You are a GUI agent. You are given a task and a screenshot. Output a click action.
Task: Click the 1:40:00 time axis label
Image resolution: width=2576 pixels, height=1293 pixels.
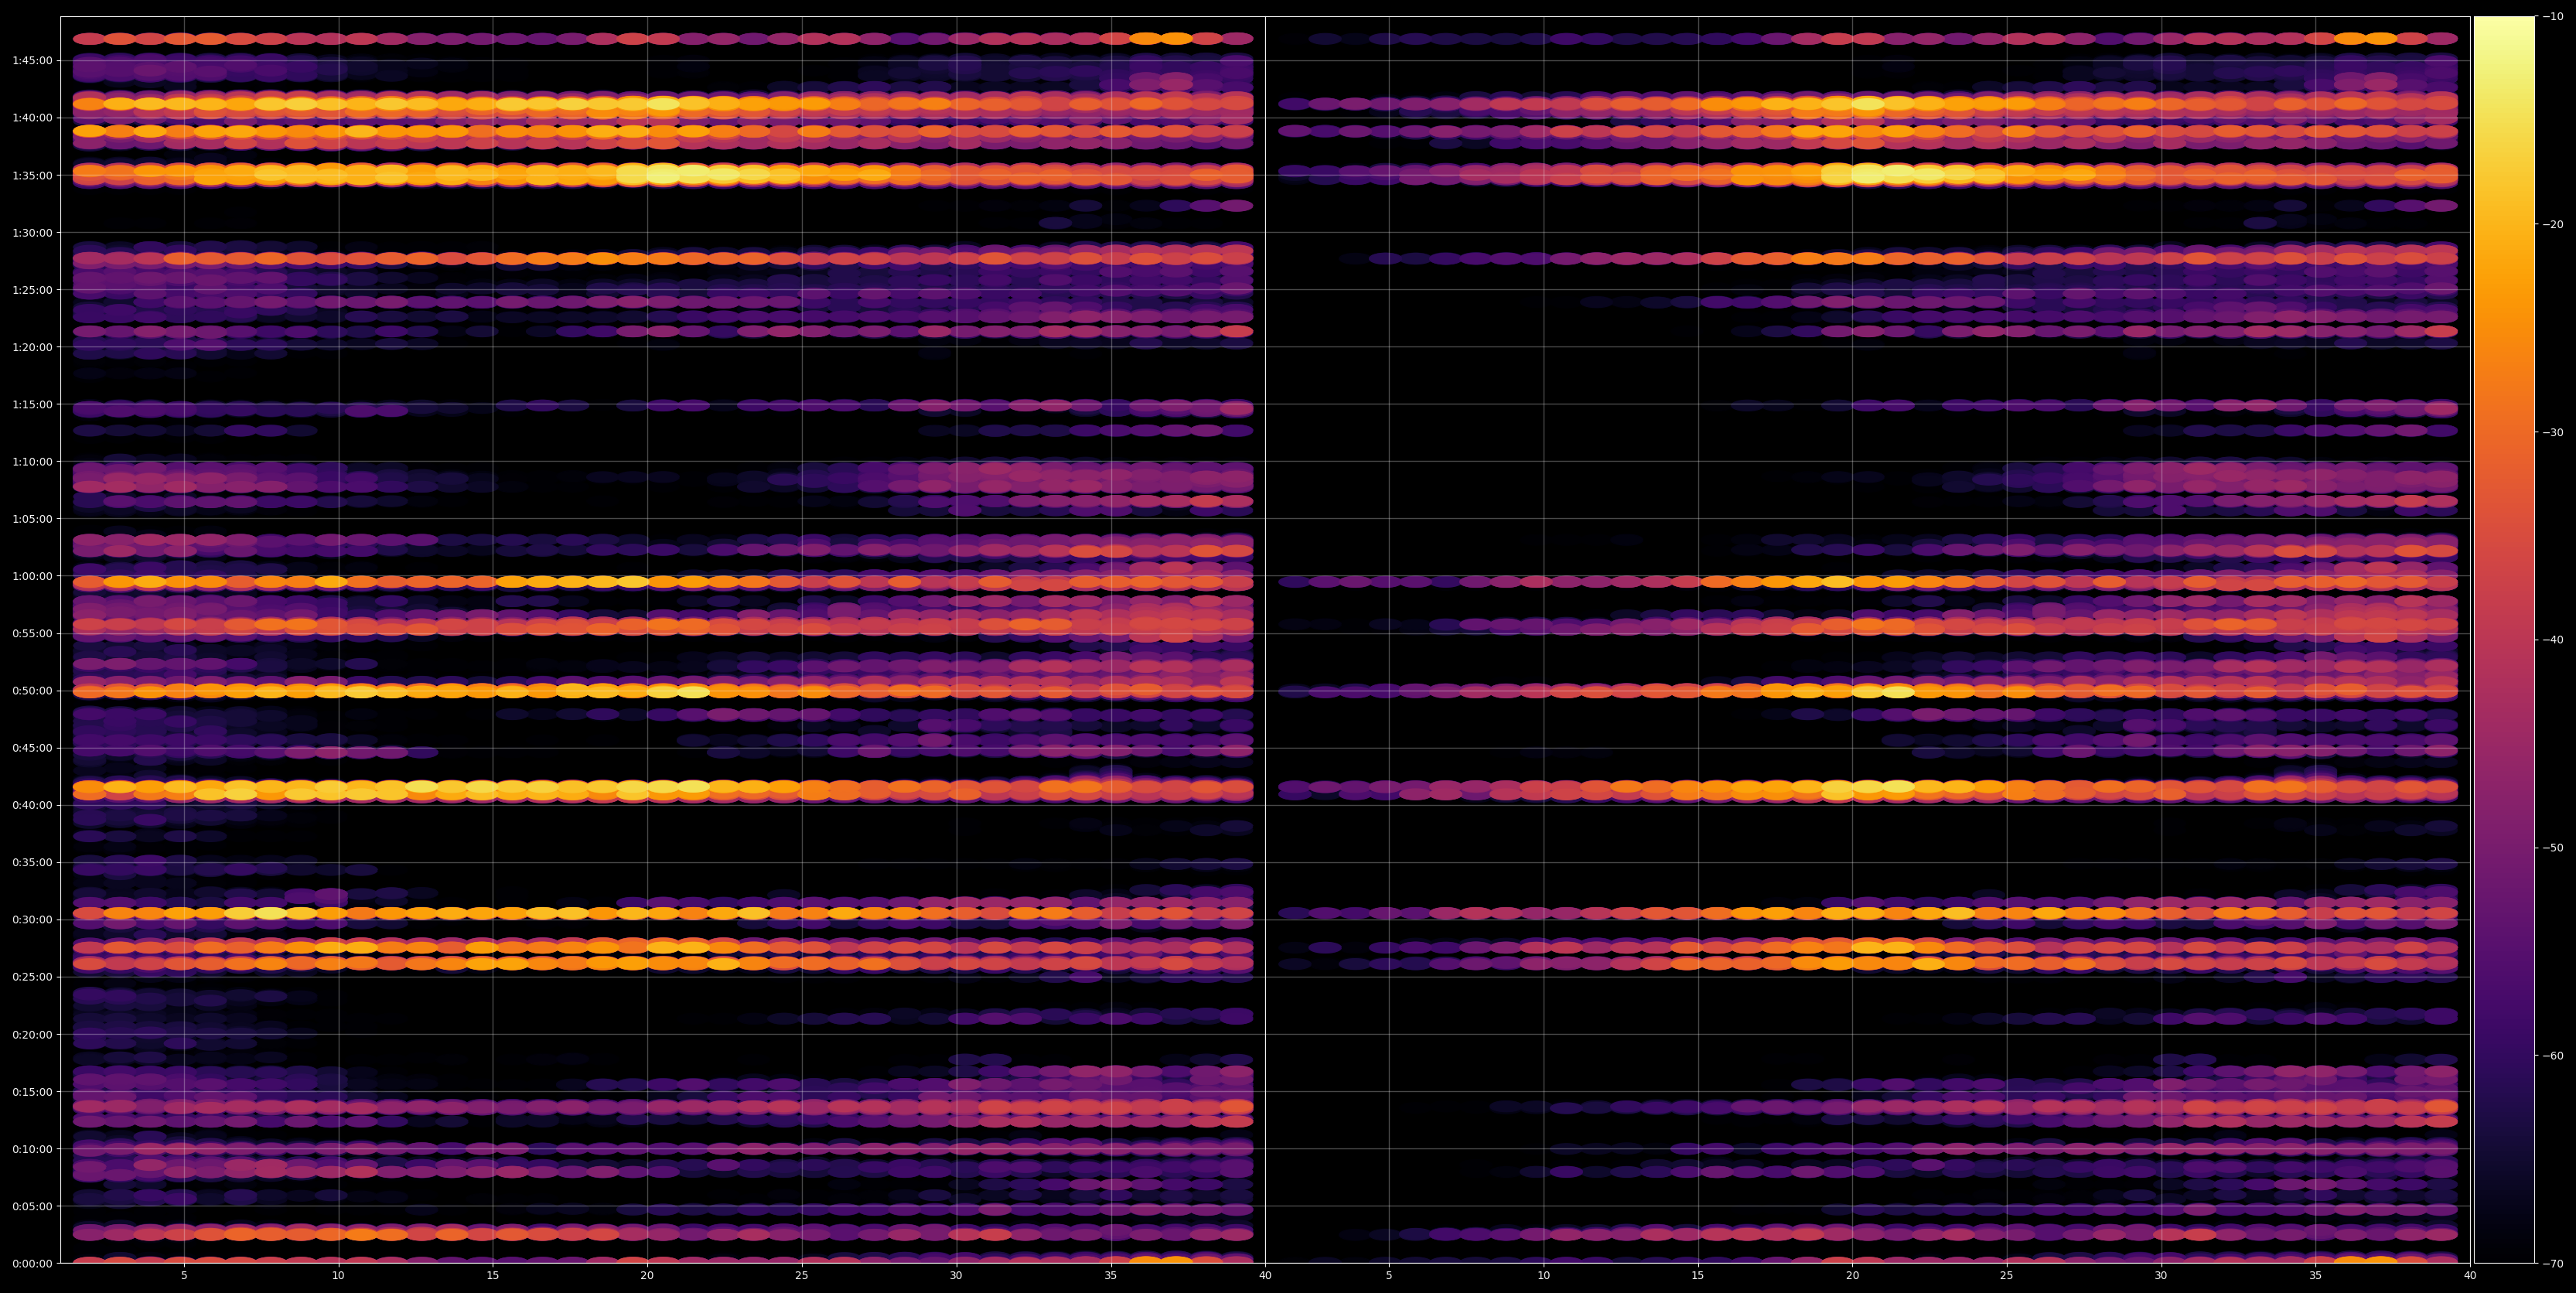pyautogui.click(x=32, y=118)
